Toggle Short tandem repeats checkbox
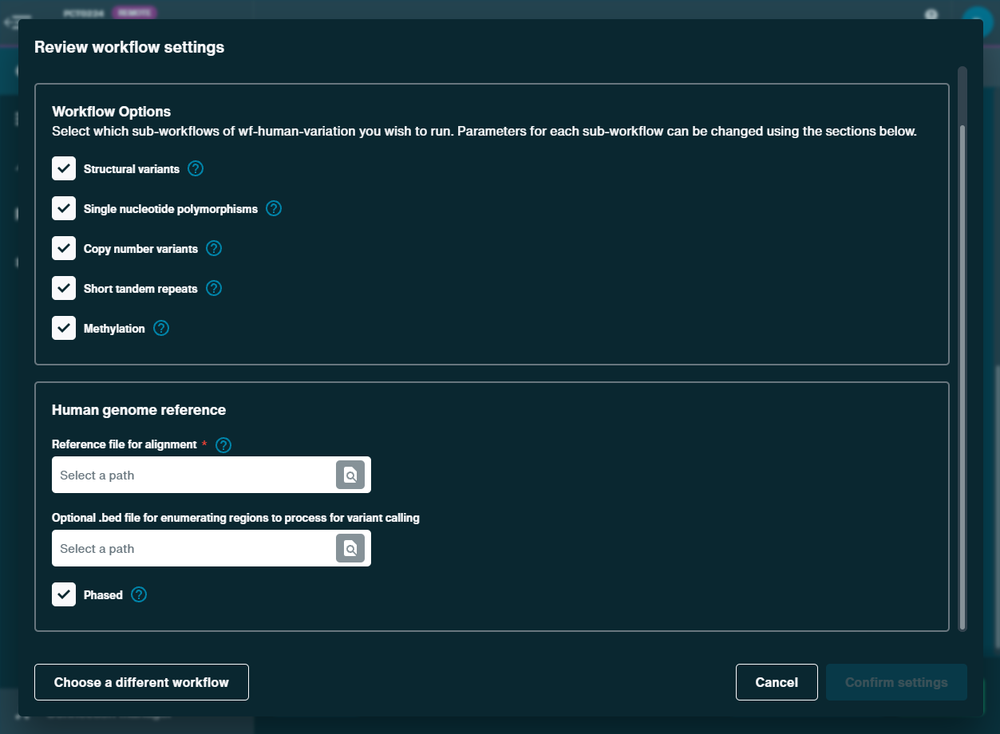Screen dimensions: 1000x734 click(64, 288)
